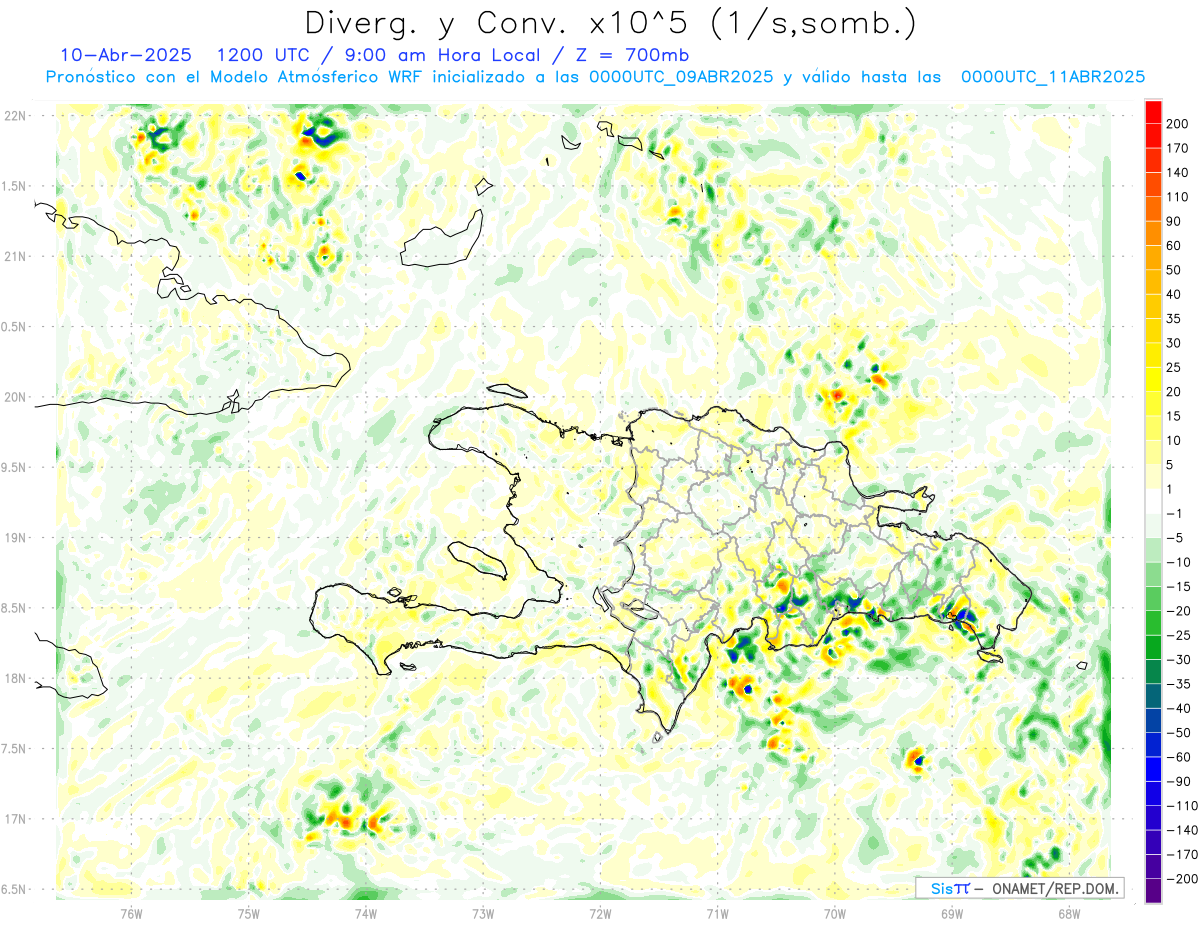Click the 75W longitude label

248,912
